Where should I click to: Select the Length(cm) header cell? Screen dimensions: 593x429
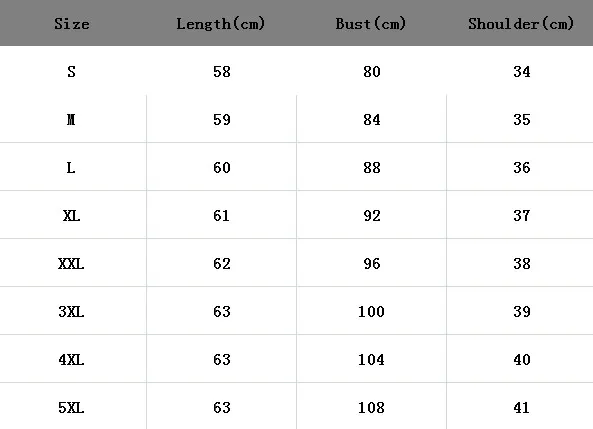pos(220,24)
